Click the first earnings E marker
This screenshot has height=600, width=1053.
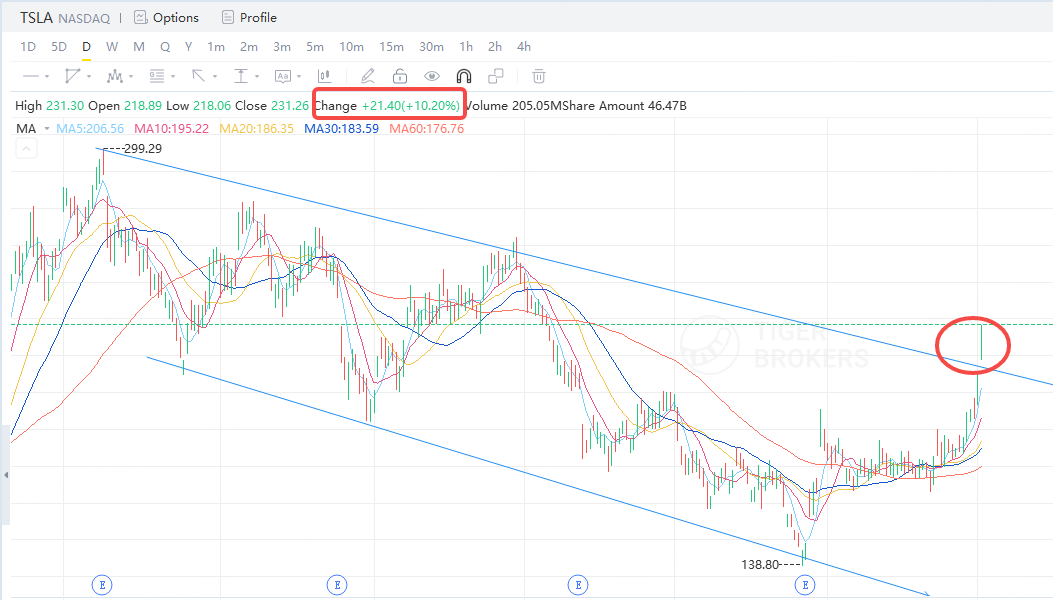pyautogui.click(x=102, y=585)
